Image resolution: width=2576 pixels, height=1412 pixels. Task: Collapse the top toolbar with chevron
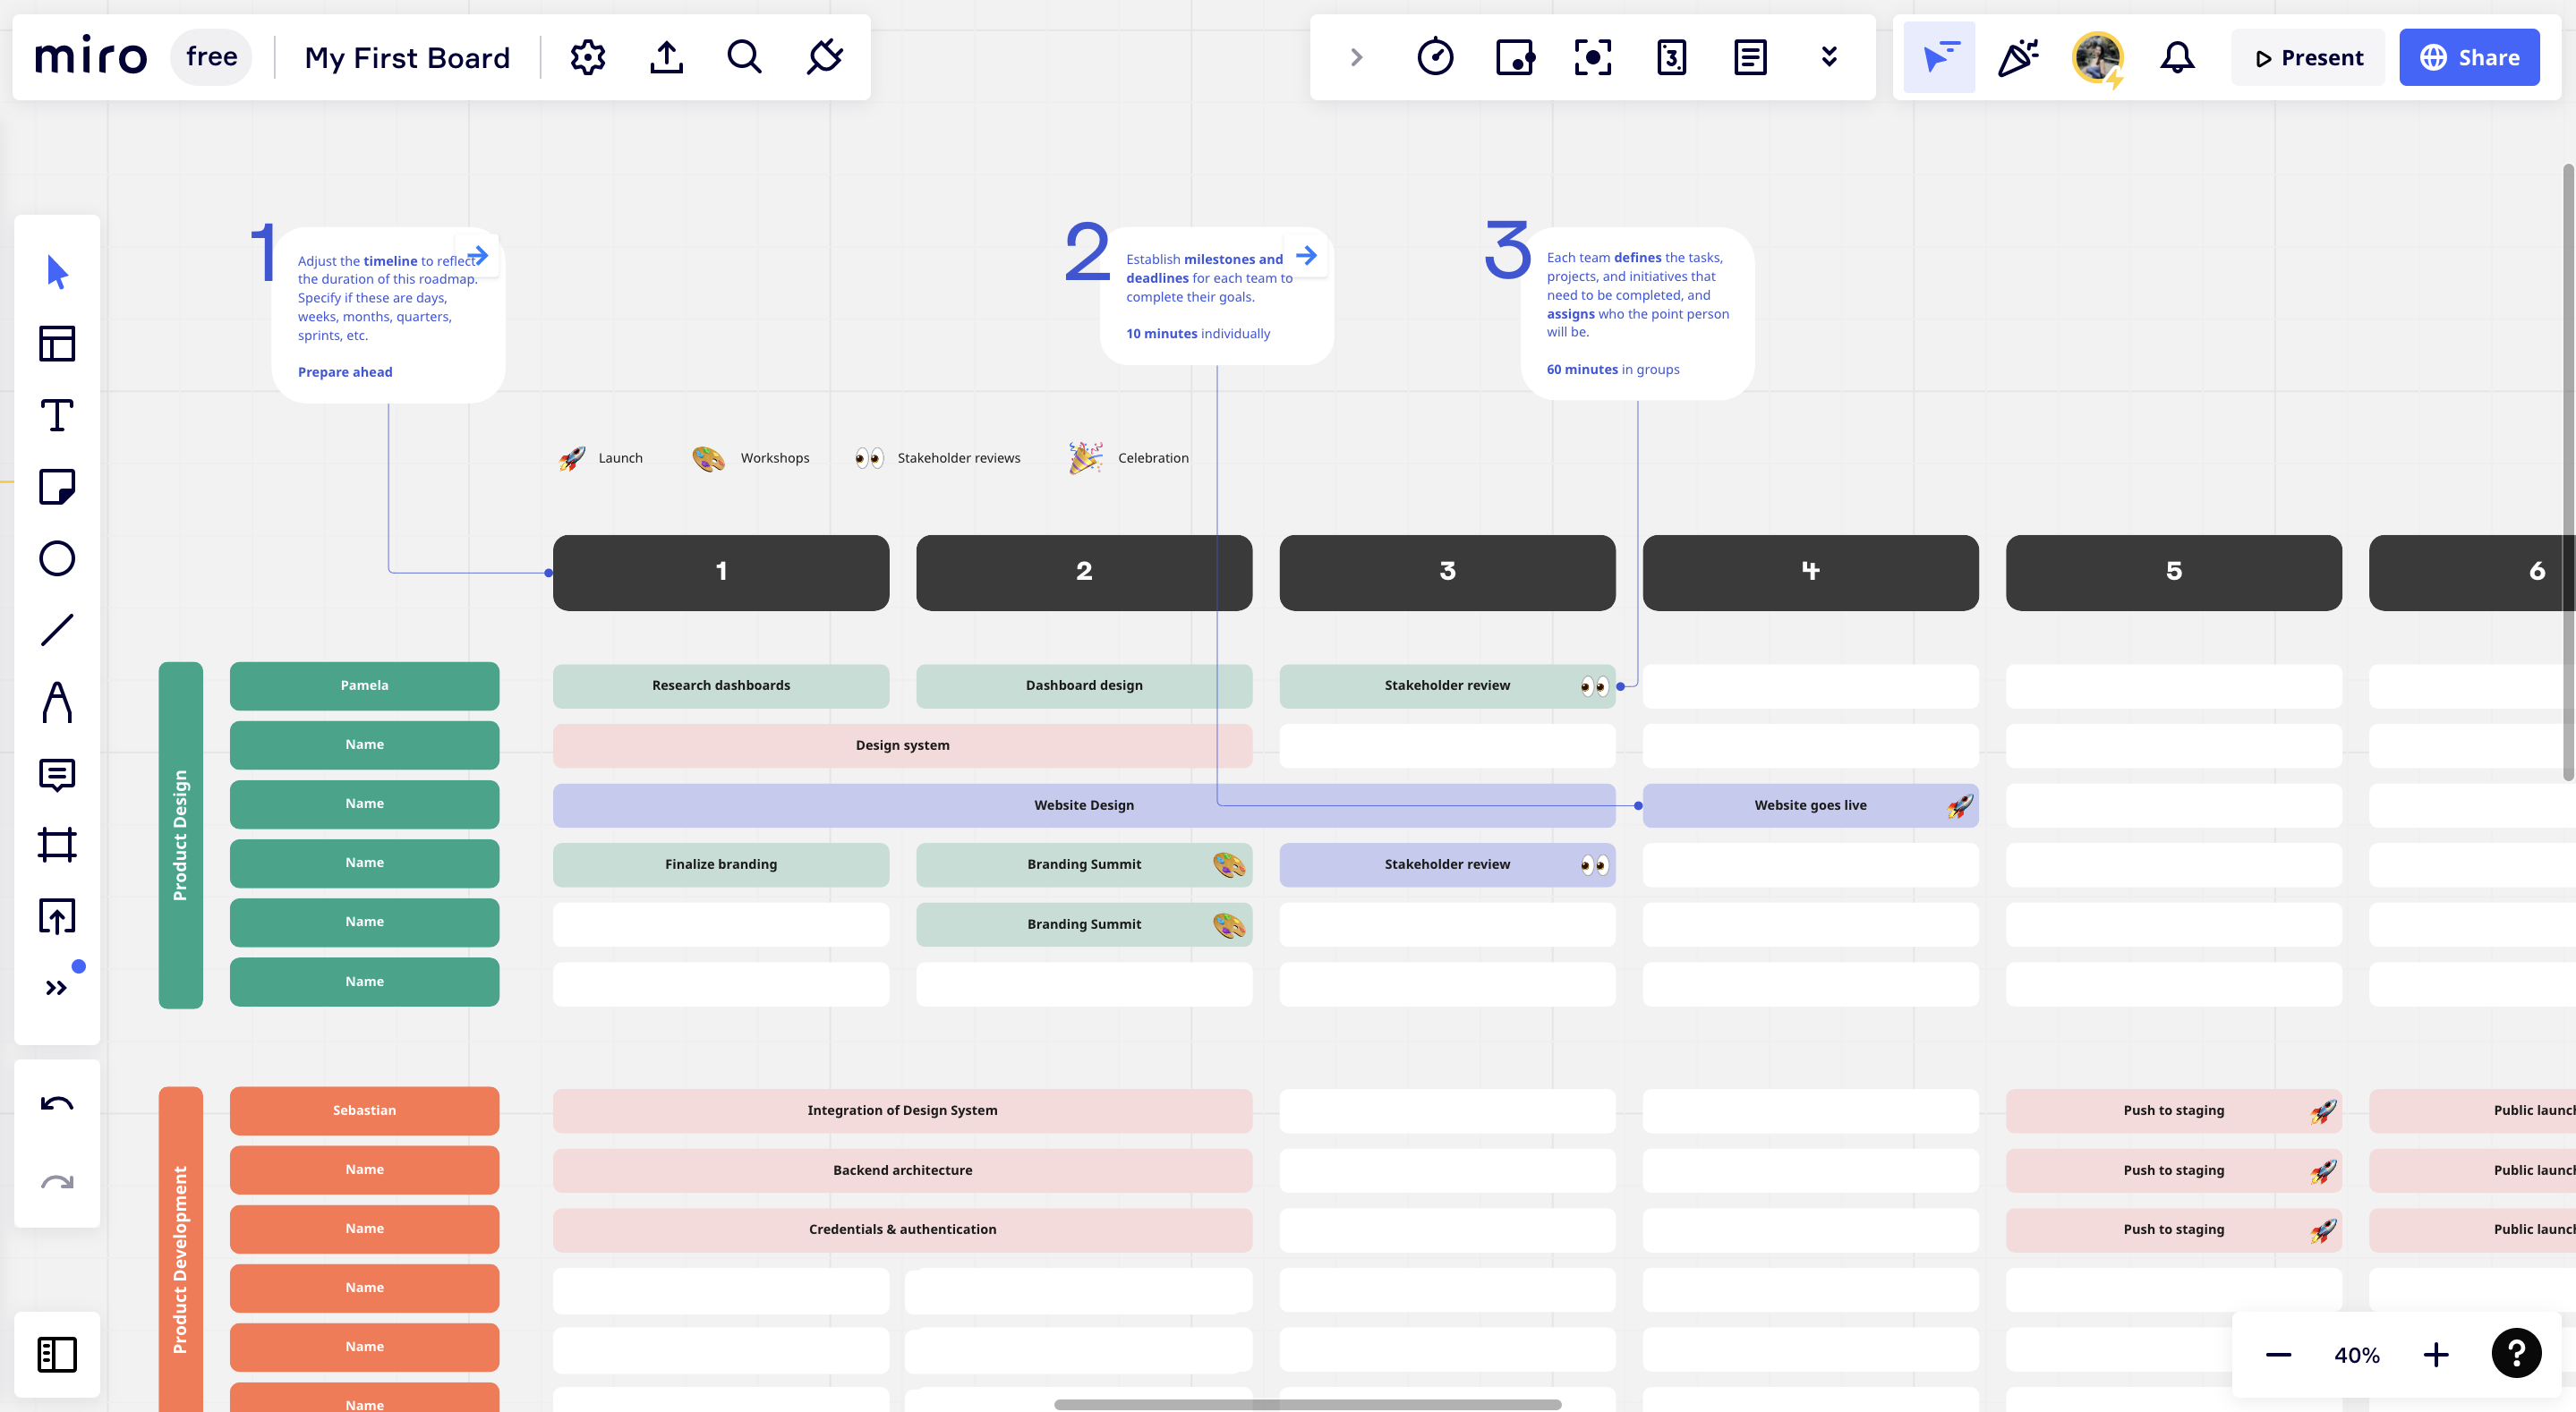pos(1356,57)
